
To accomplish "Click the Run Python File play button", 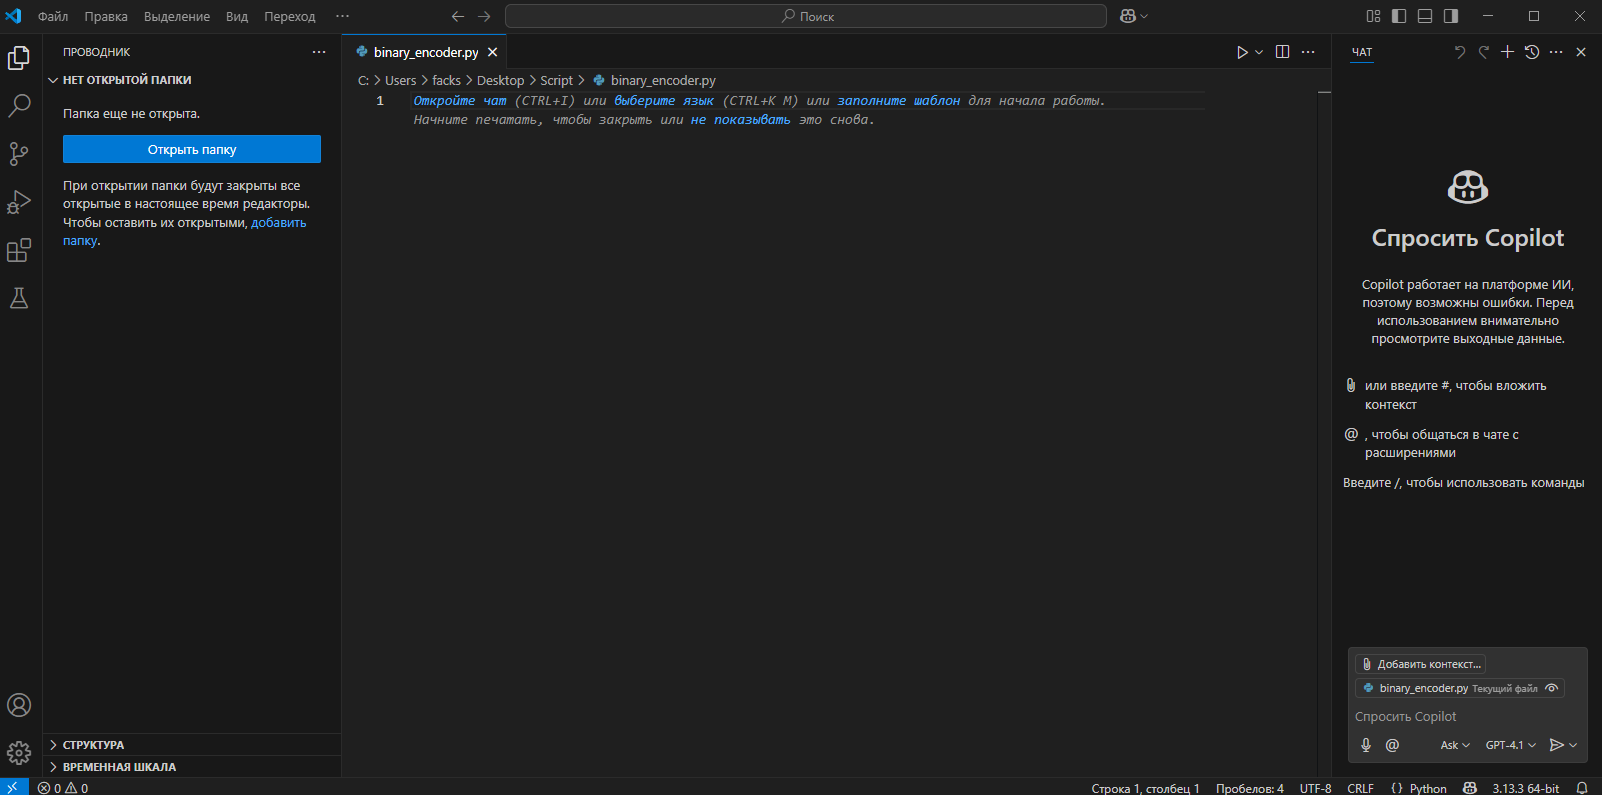I will click(x=1242, y=52).
